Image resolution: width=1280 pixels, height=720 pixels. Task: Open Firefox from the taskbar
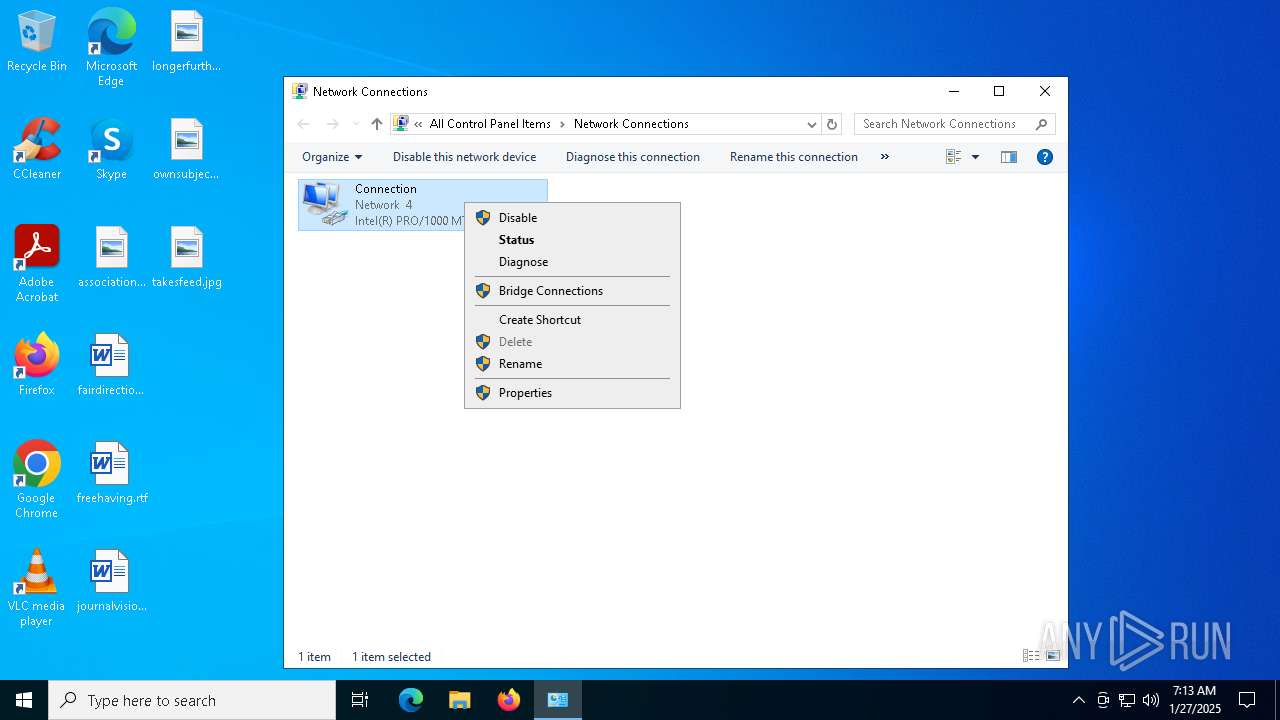[x=509, y=700]
